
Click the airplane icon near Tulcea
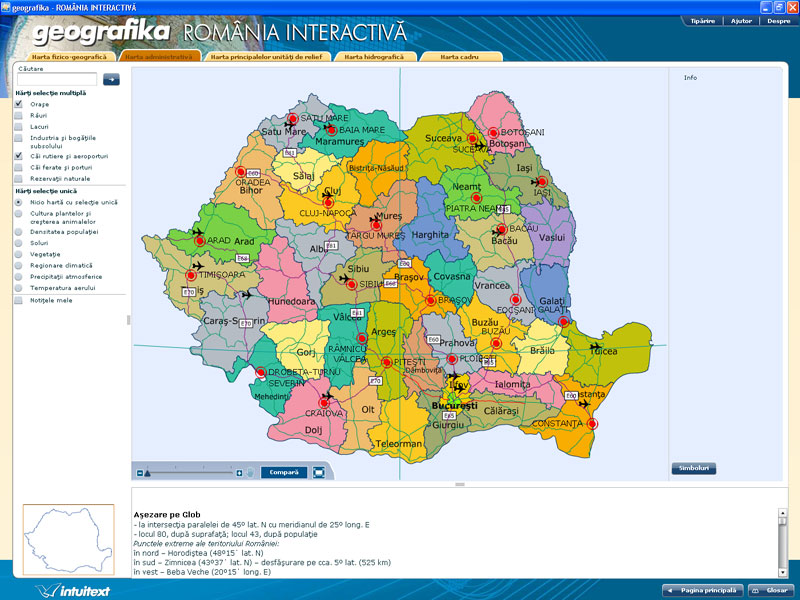596,344
